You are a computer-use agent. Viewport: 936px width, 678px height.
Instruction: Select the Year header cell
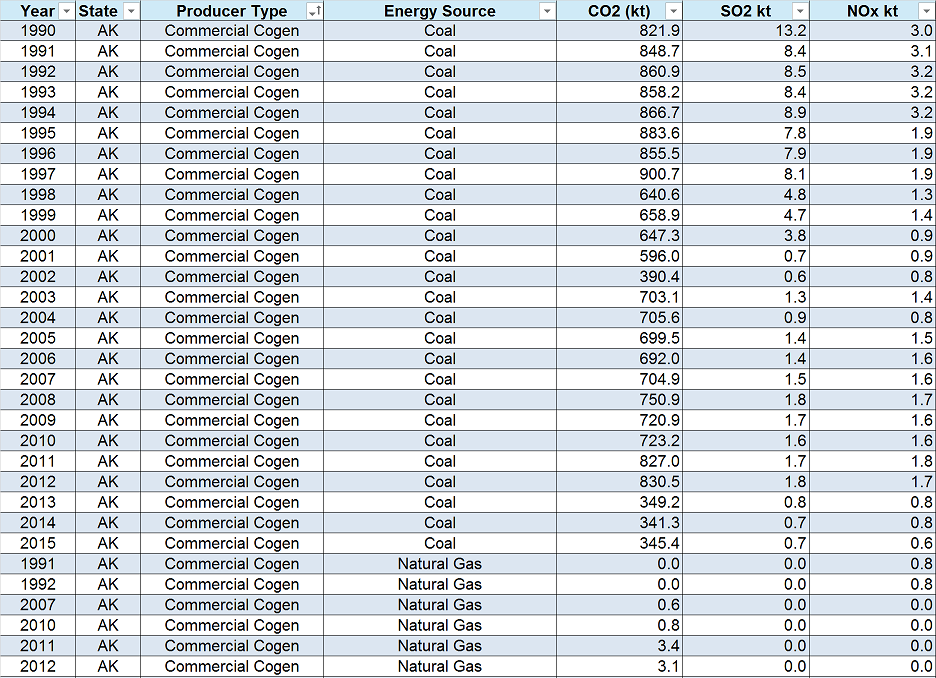(38, 11)
